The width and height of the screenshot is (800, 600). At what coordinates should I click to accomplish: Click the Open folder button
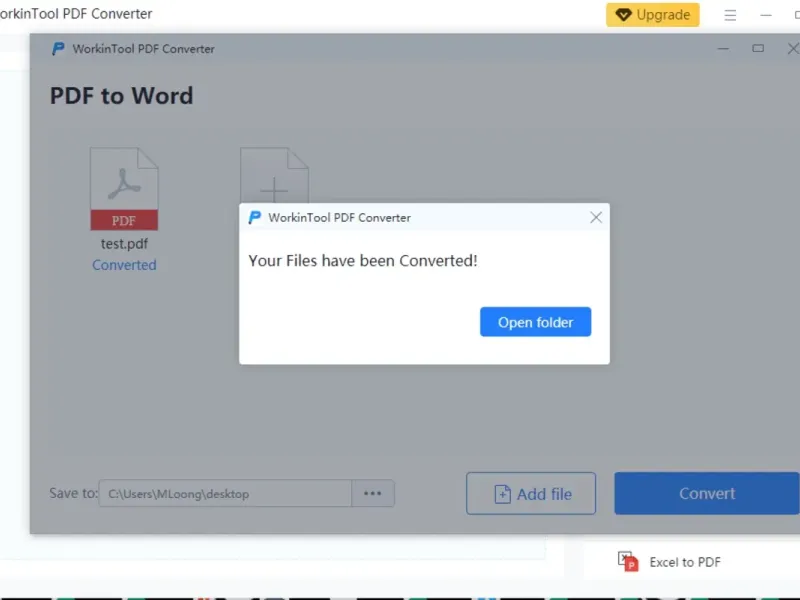(535, 322)
